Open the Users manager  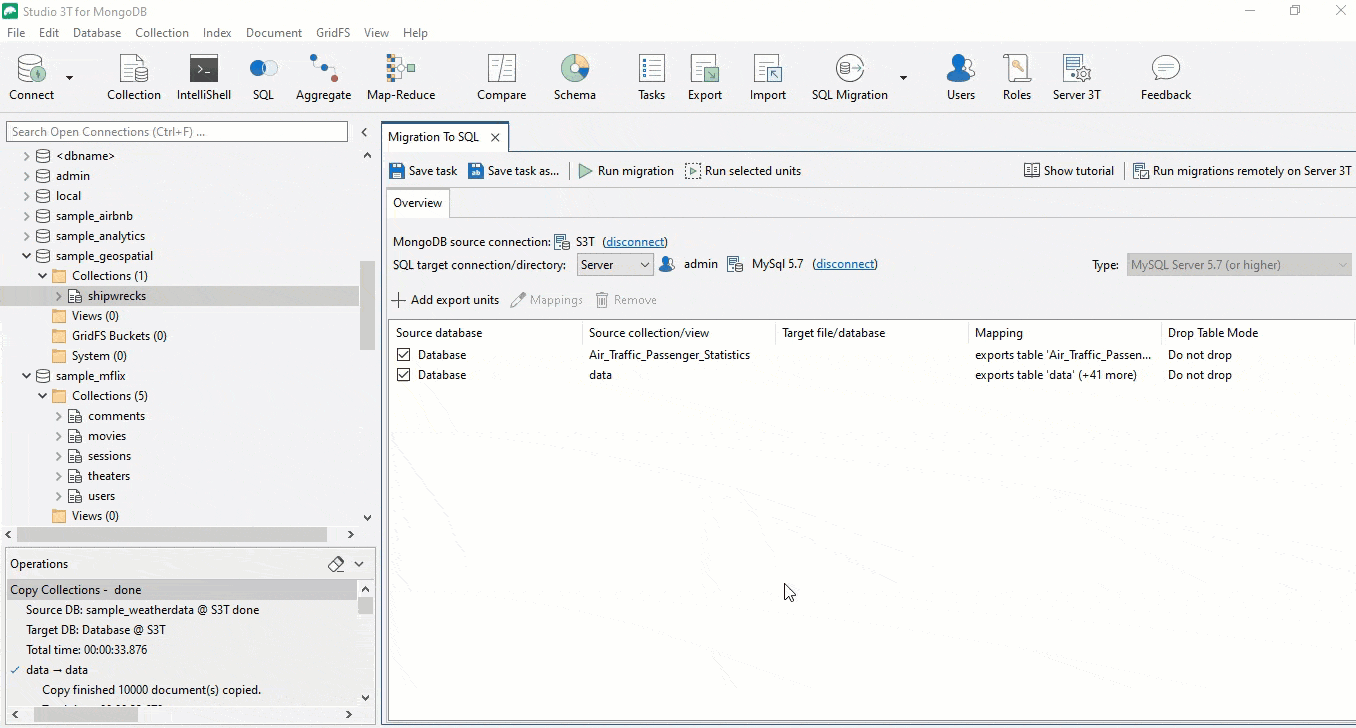[x=961, y=78]
